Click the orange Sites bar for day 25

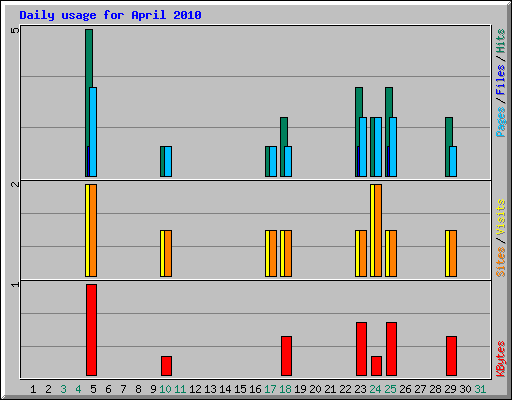pyautogui.click(x=393, y=253)
